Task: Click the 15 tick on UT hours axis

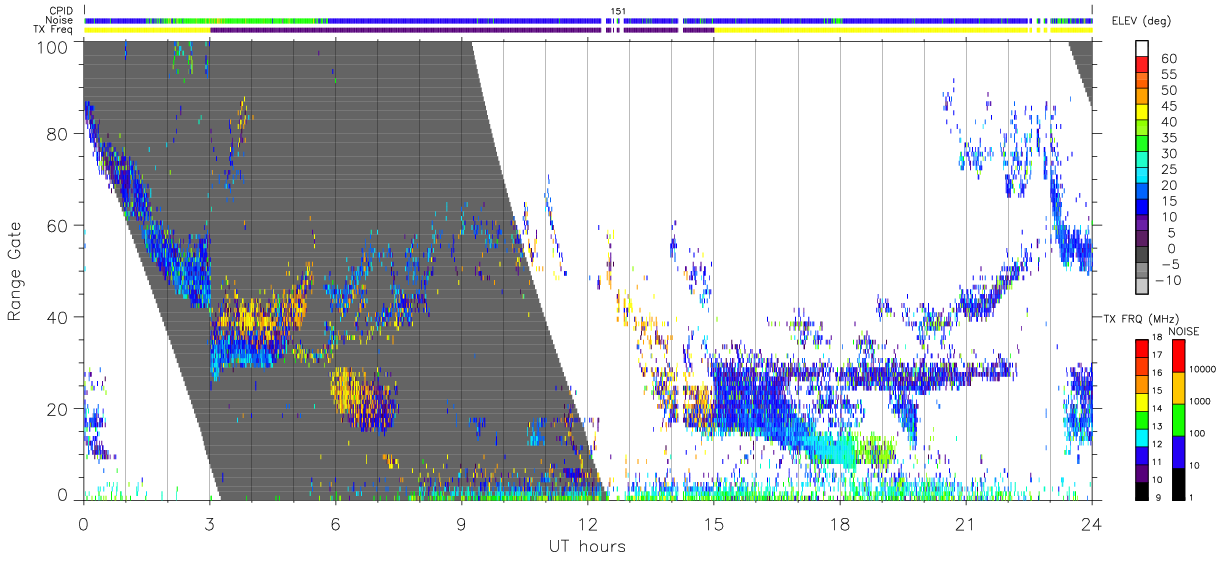Action: pyautogui.click(x=714, y=524)
